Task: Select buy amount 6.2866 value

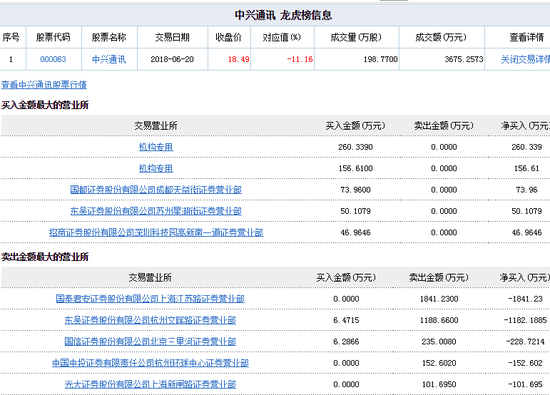Action: coord(346,342)
